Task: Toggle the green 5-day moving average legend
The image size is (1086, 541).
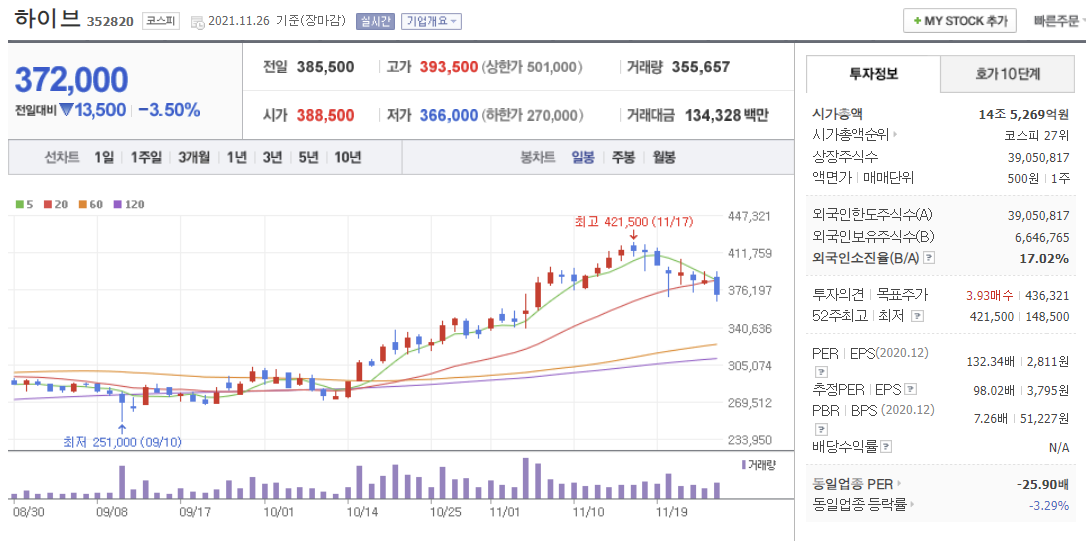Action: [x=22, y=204]
